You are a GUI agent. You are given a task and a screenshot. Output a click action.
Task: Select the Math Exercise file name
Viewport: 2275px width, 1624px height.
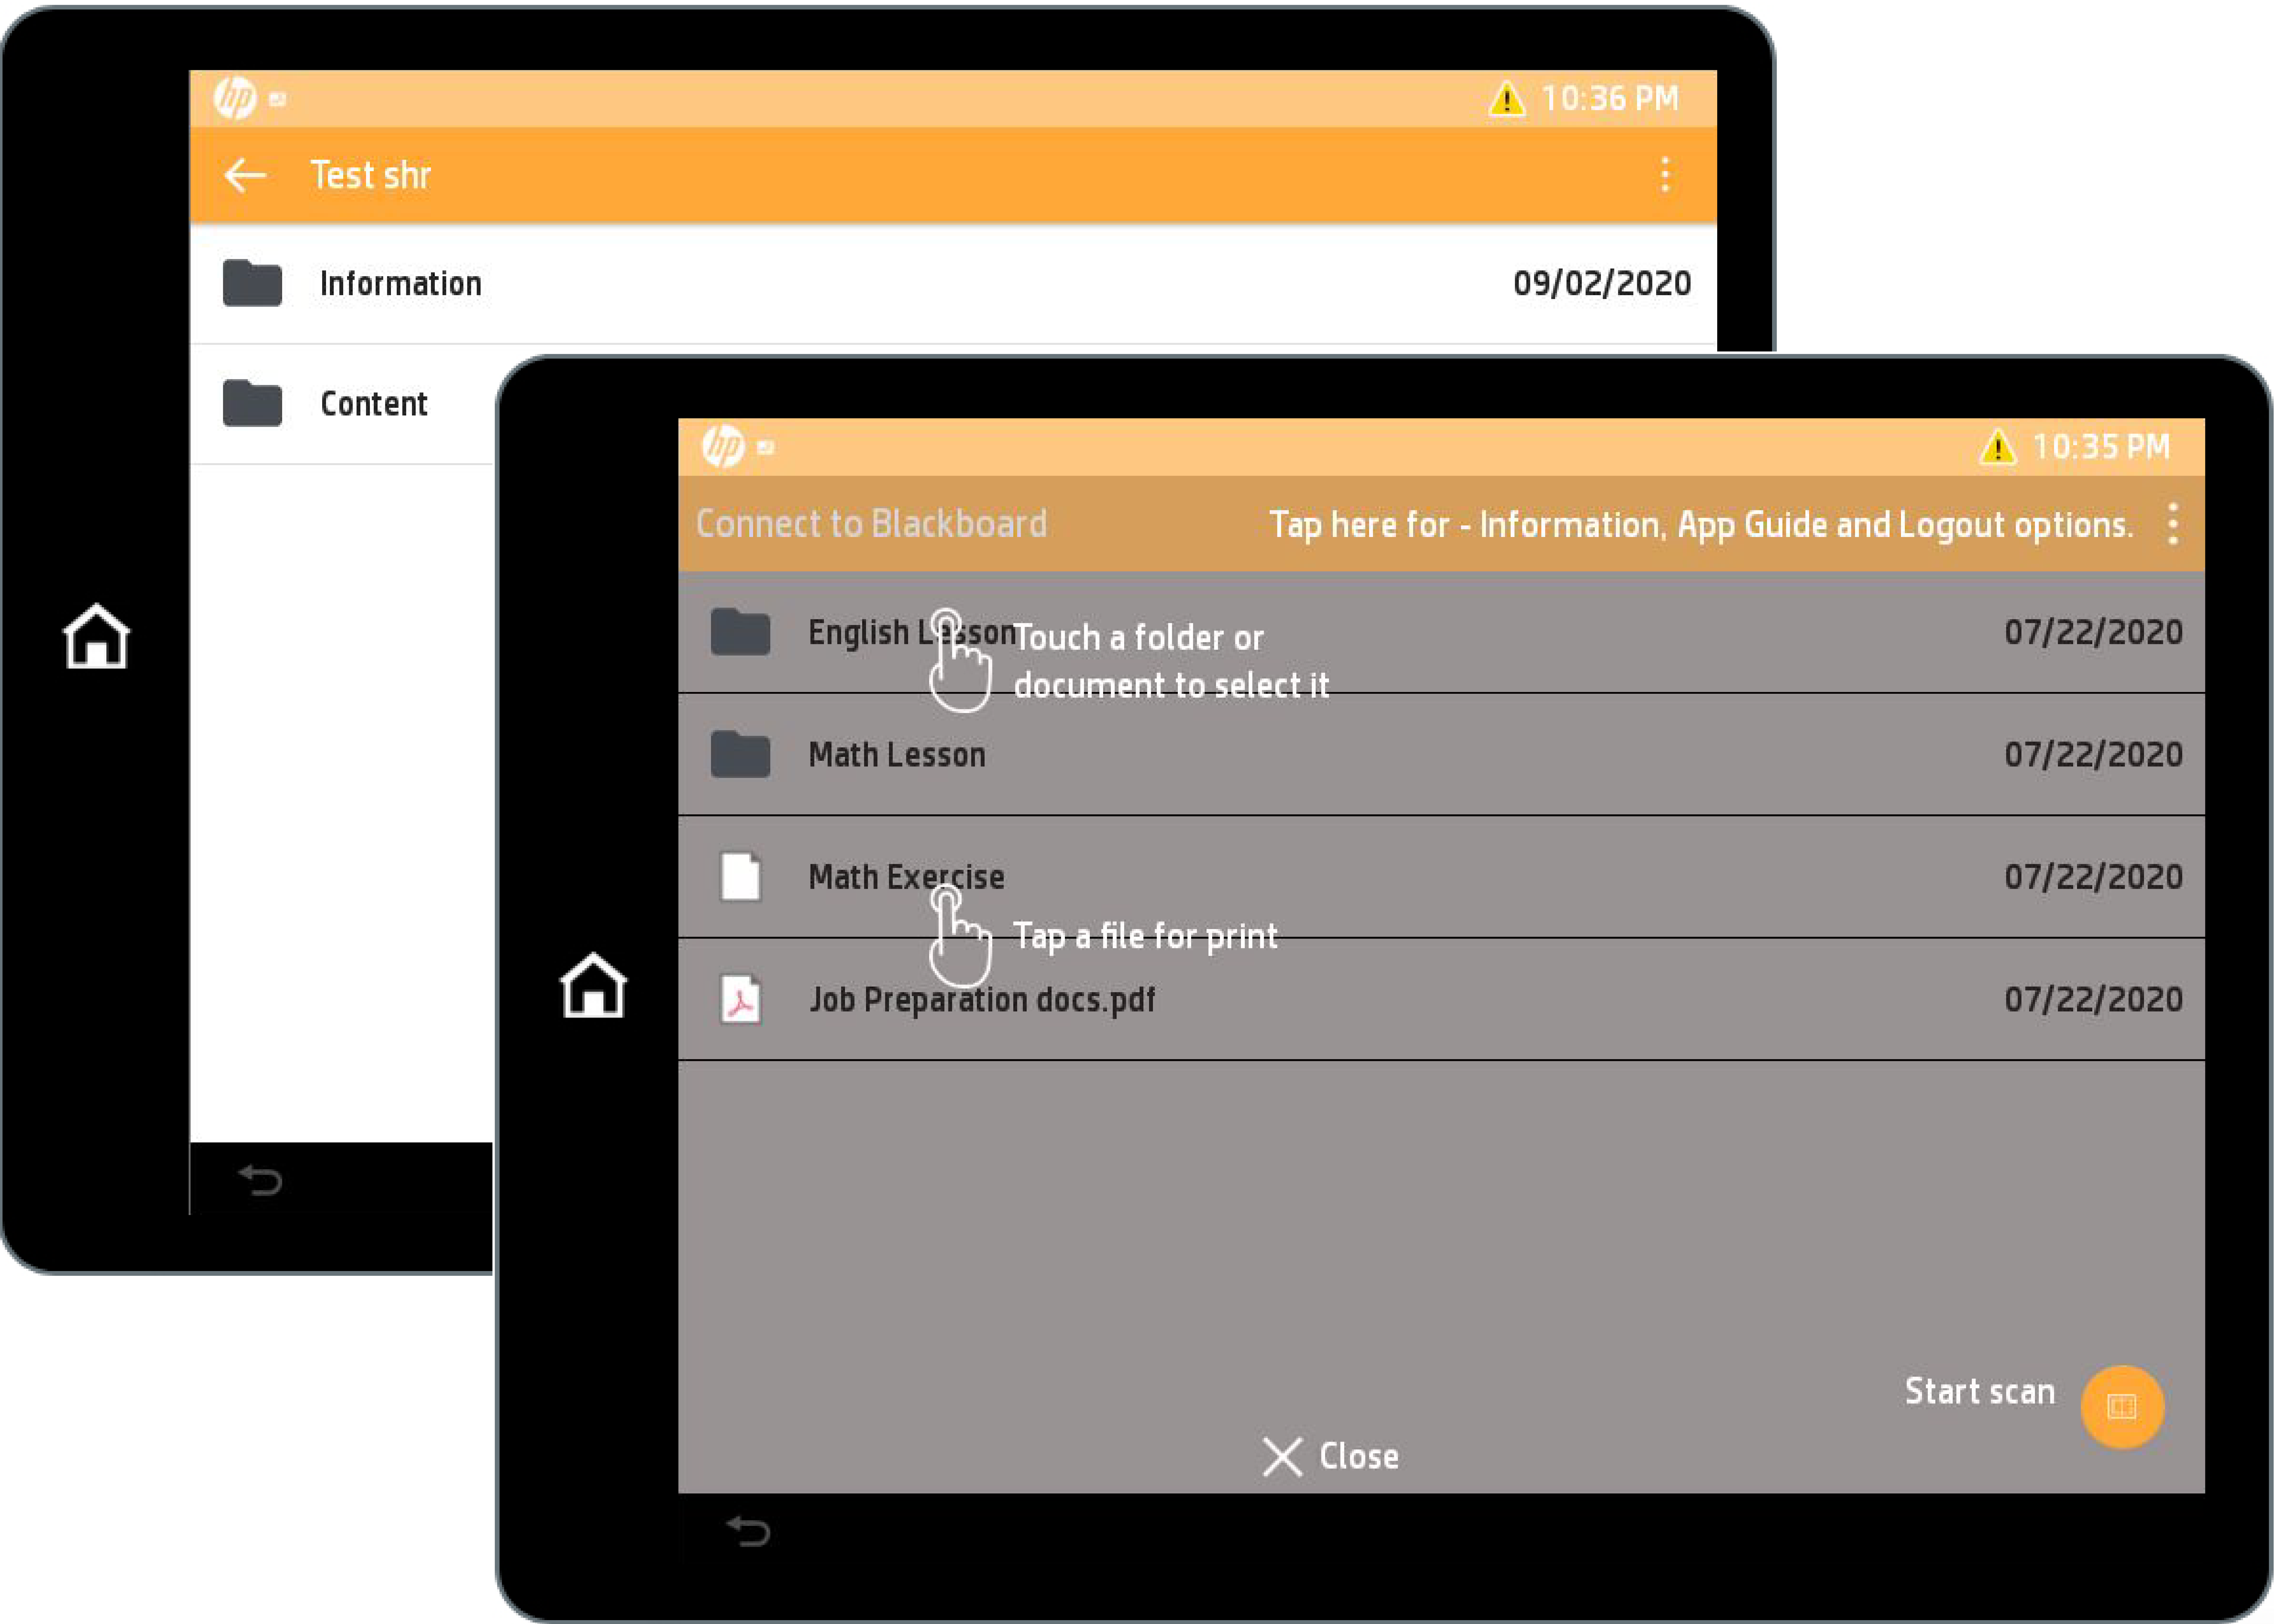906,877
